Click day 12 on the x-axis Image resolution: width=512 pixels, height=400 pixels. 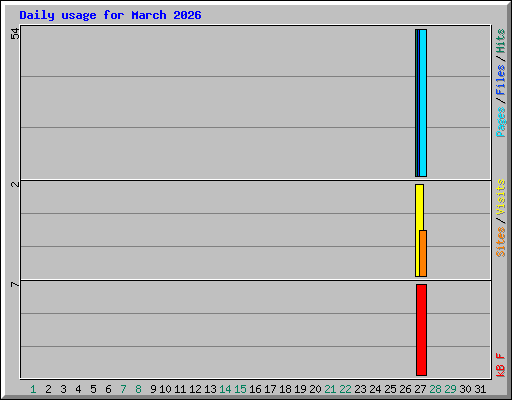(x=195, y=389)
